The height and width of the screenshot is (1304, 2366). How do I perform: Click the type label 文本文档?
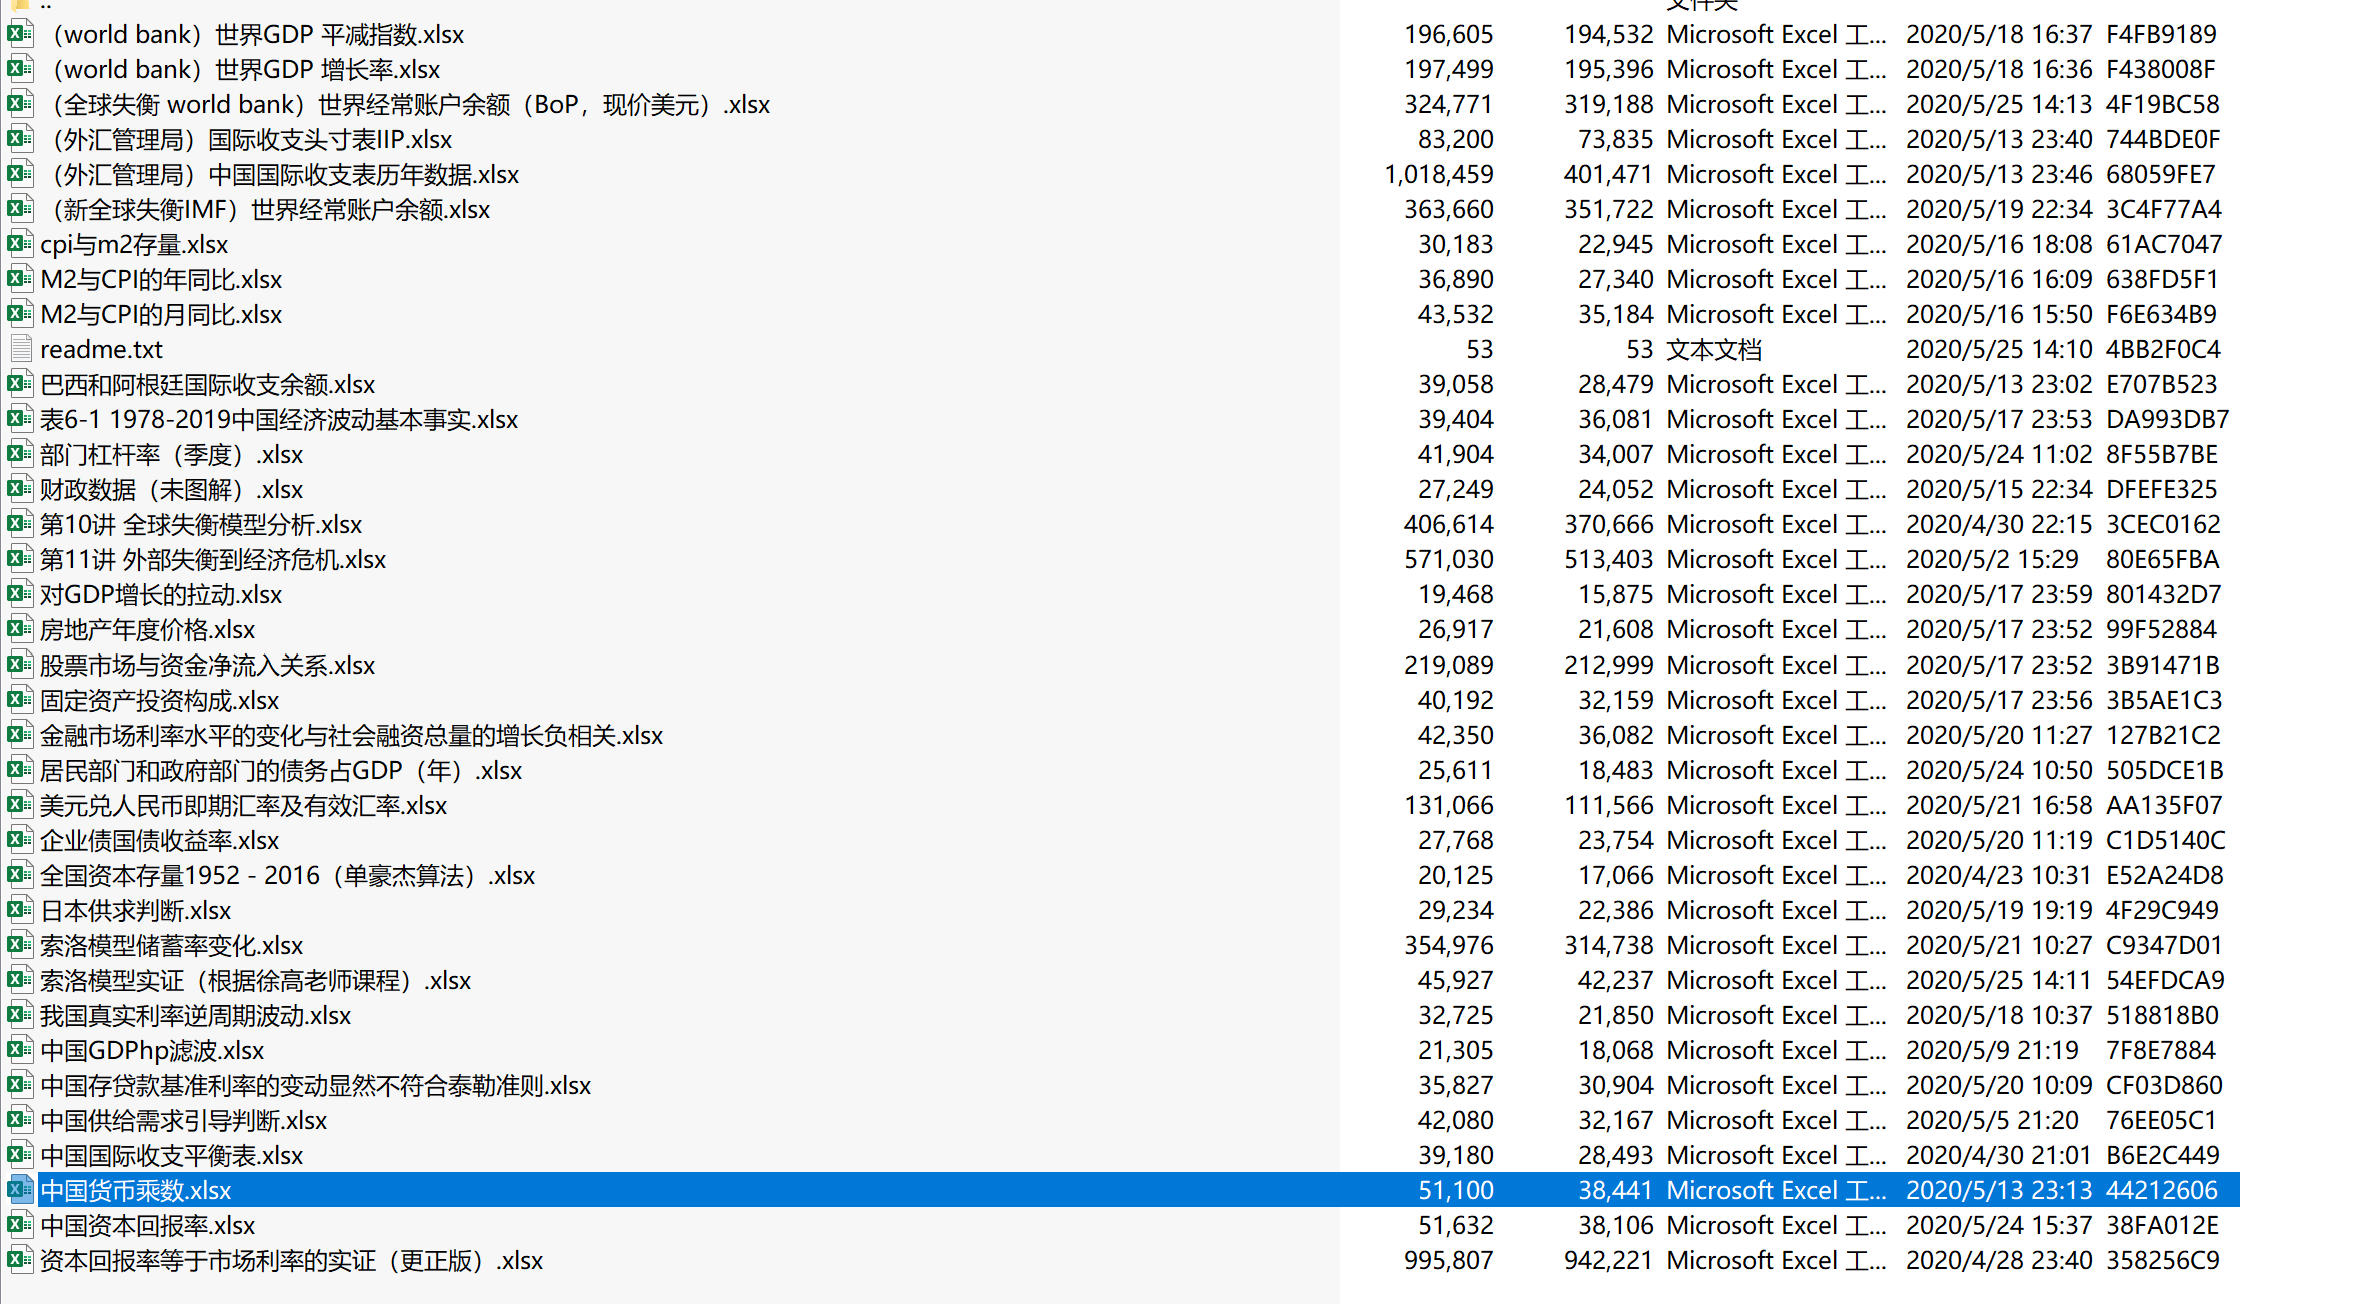click(x=1714, y=350)
